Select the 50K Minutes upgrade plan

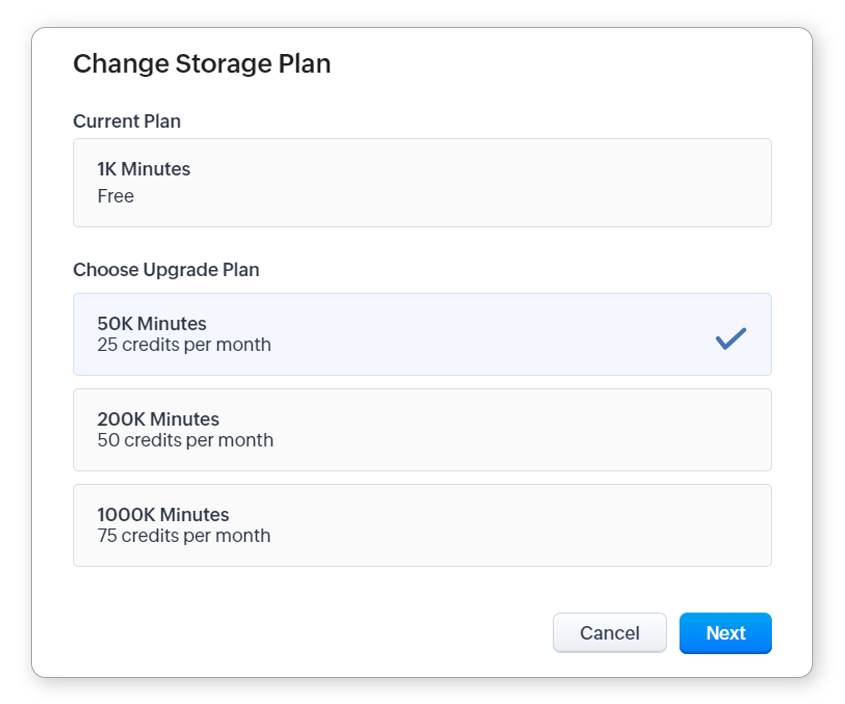pyautogui.click(x=421, y=334)
